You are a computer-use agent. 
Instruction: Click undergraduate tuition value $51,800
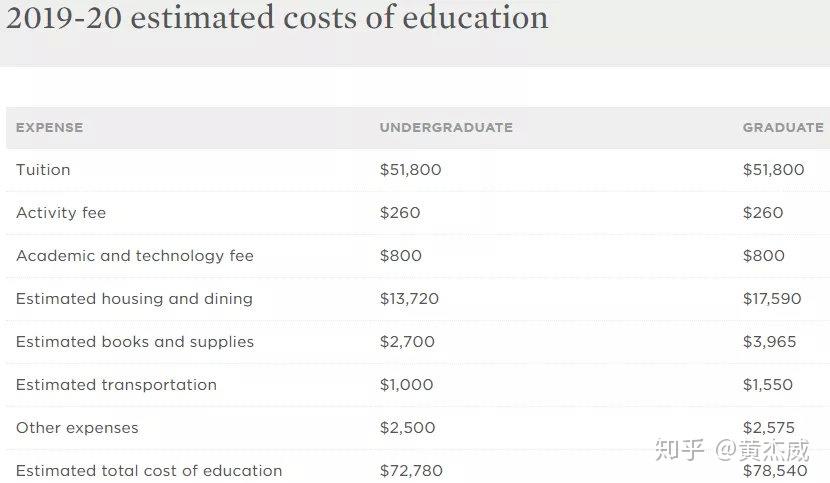pos(410,169)
